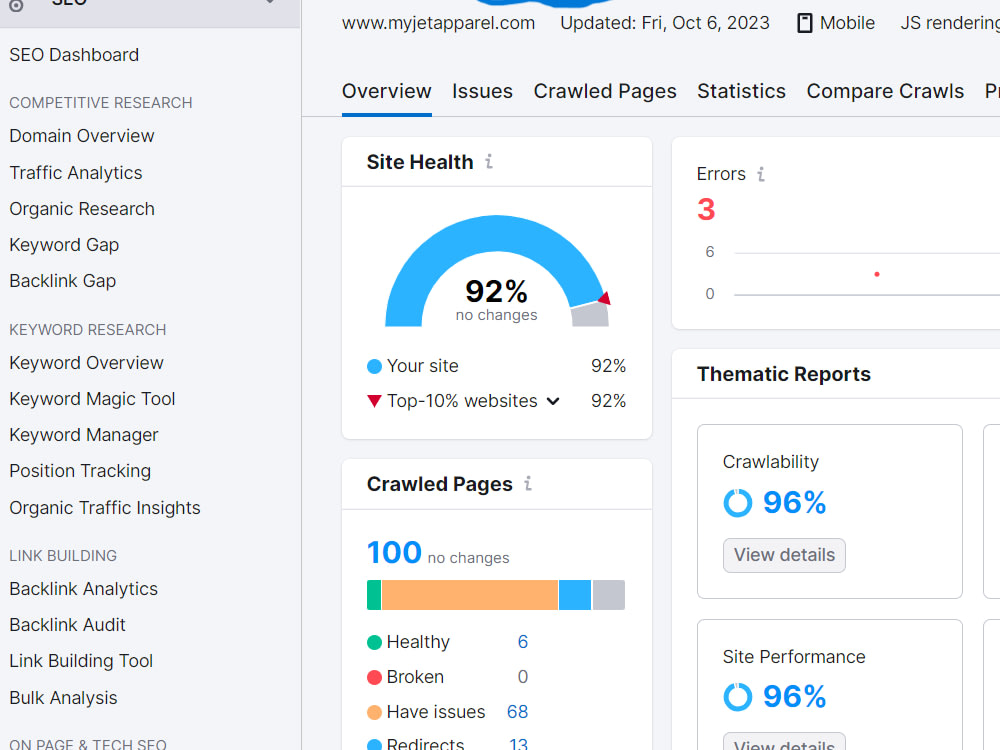Open Domain Overview in sidebar

[x=82, y=136]
